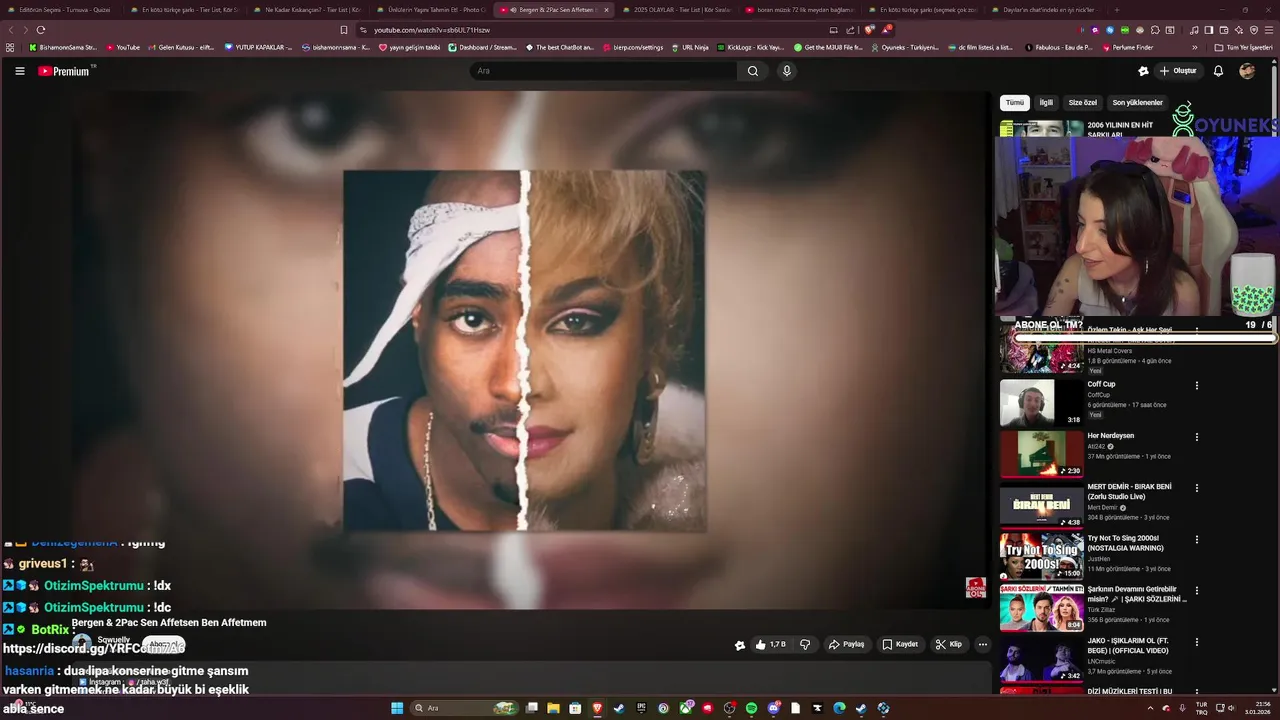Click the search magnifier button
This screenshot has height=720, width=1280.
coord(753,71)
